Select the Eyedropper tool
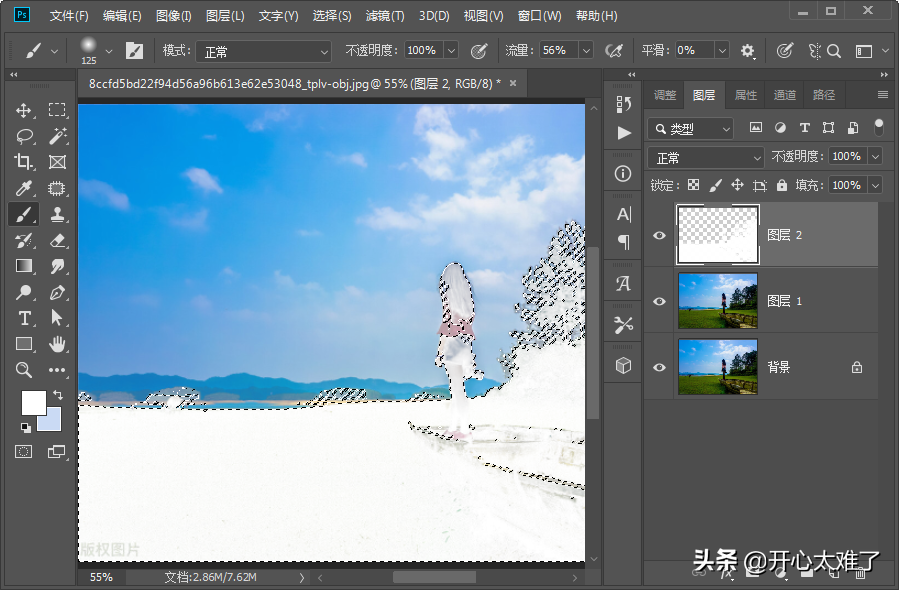The image size is (899, 590). point(24,188)
